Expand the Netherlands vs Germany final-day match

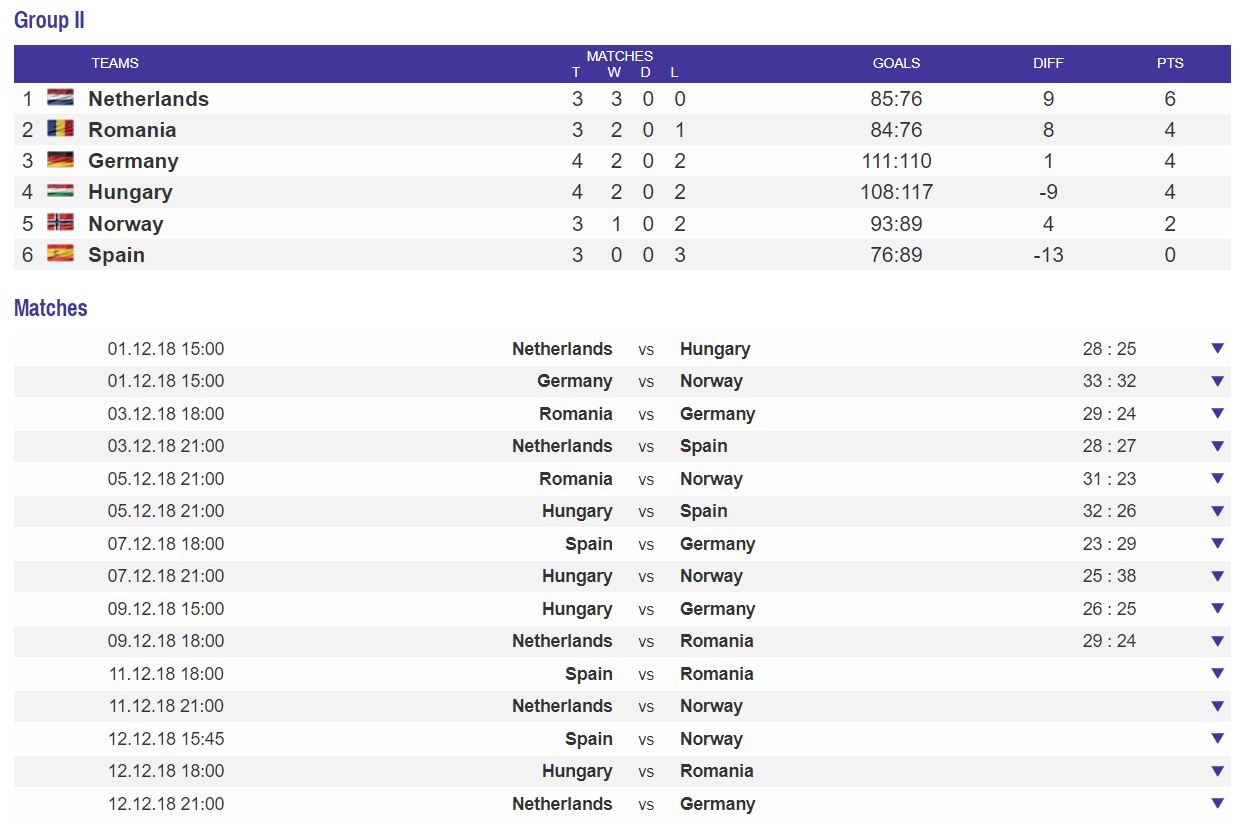point(1217,803)
